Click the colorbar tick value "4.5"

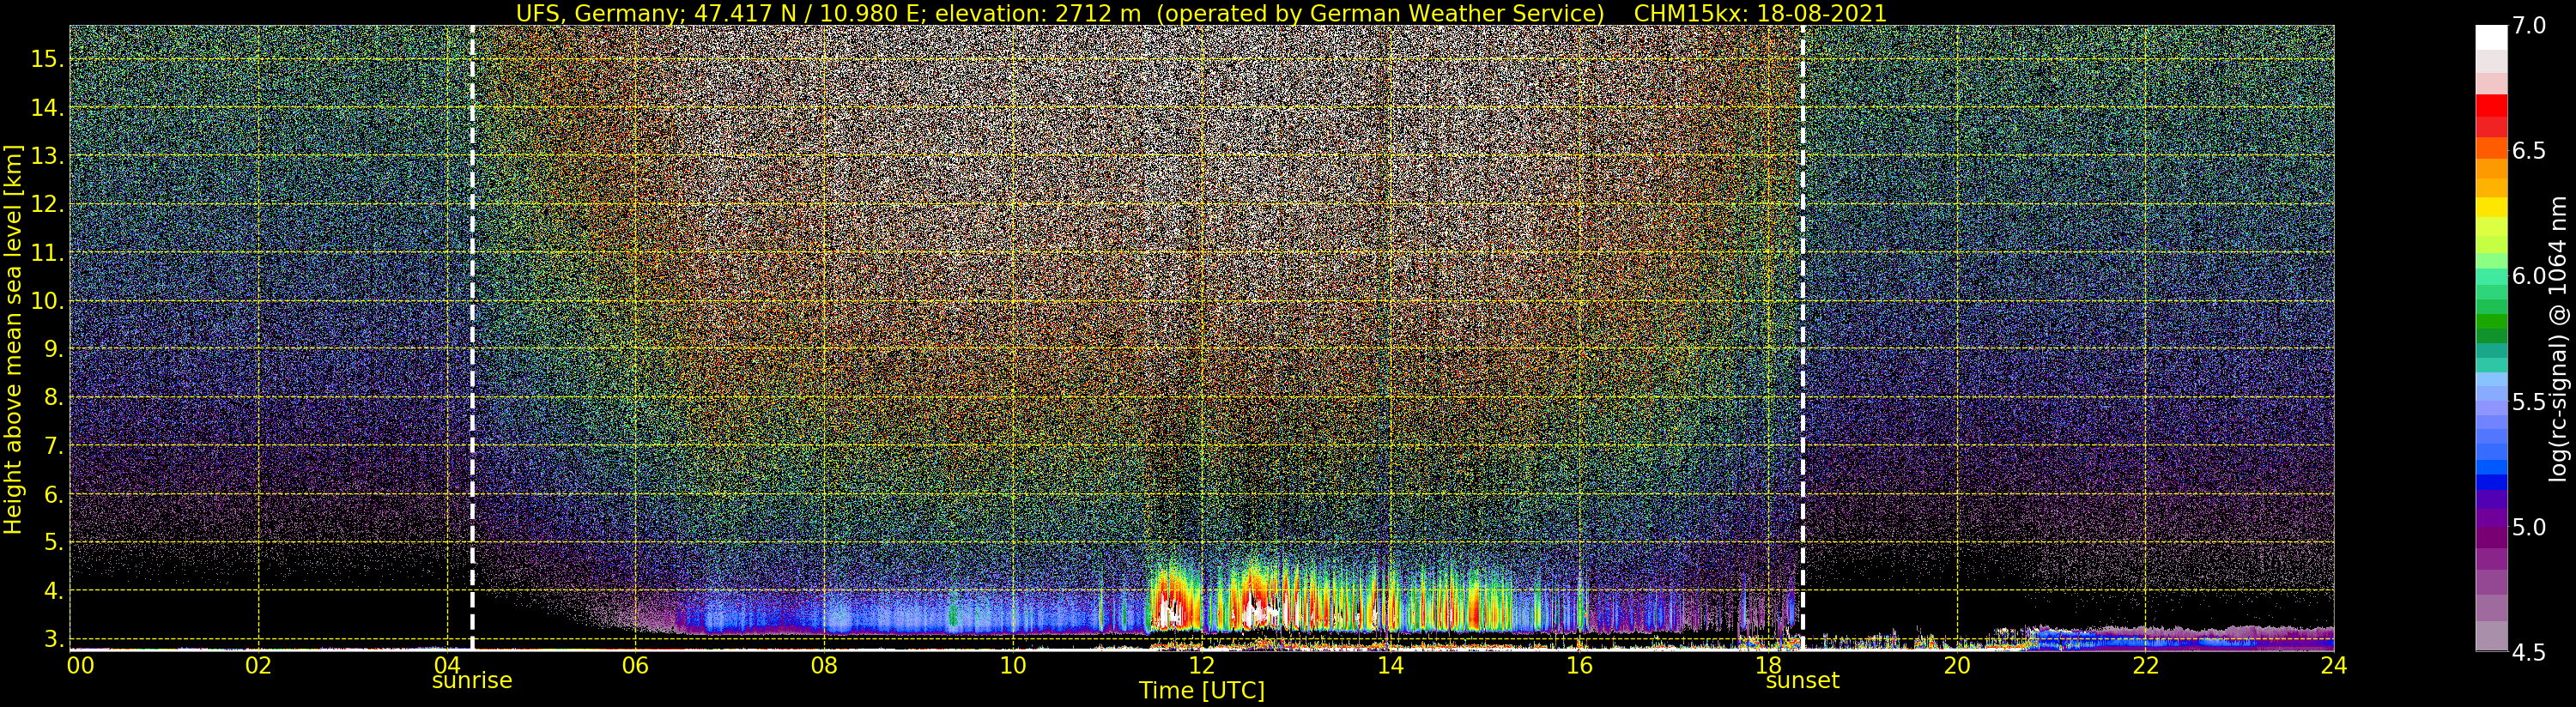click(2529, 652)
